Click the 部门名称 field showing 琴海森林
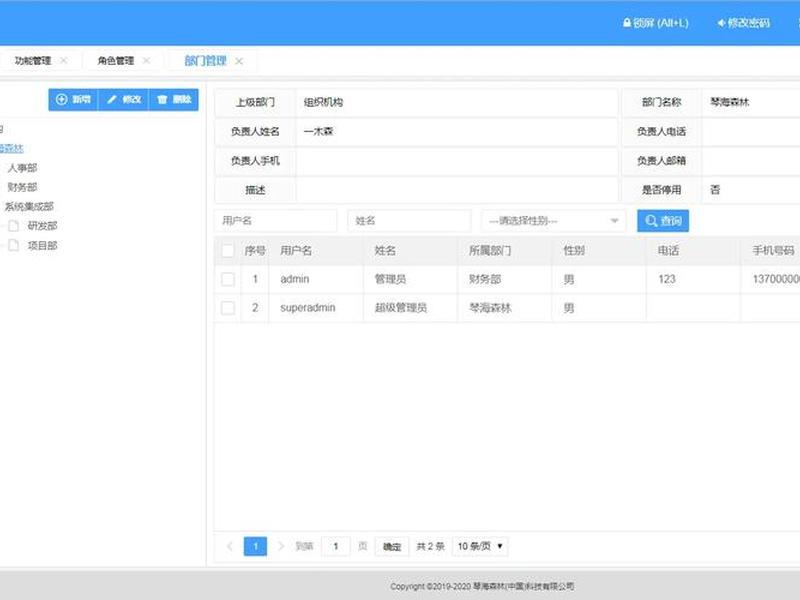Image resolution: width=800 pixels, height=600 pixels. pyautogui.click(x=751, y=102)
